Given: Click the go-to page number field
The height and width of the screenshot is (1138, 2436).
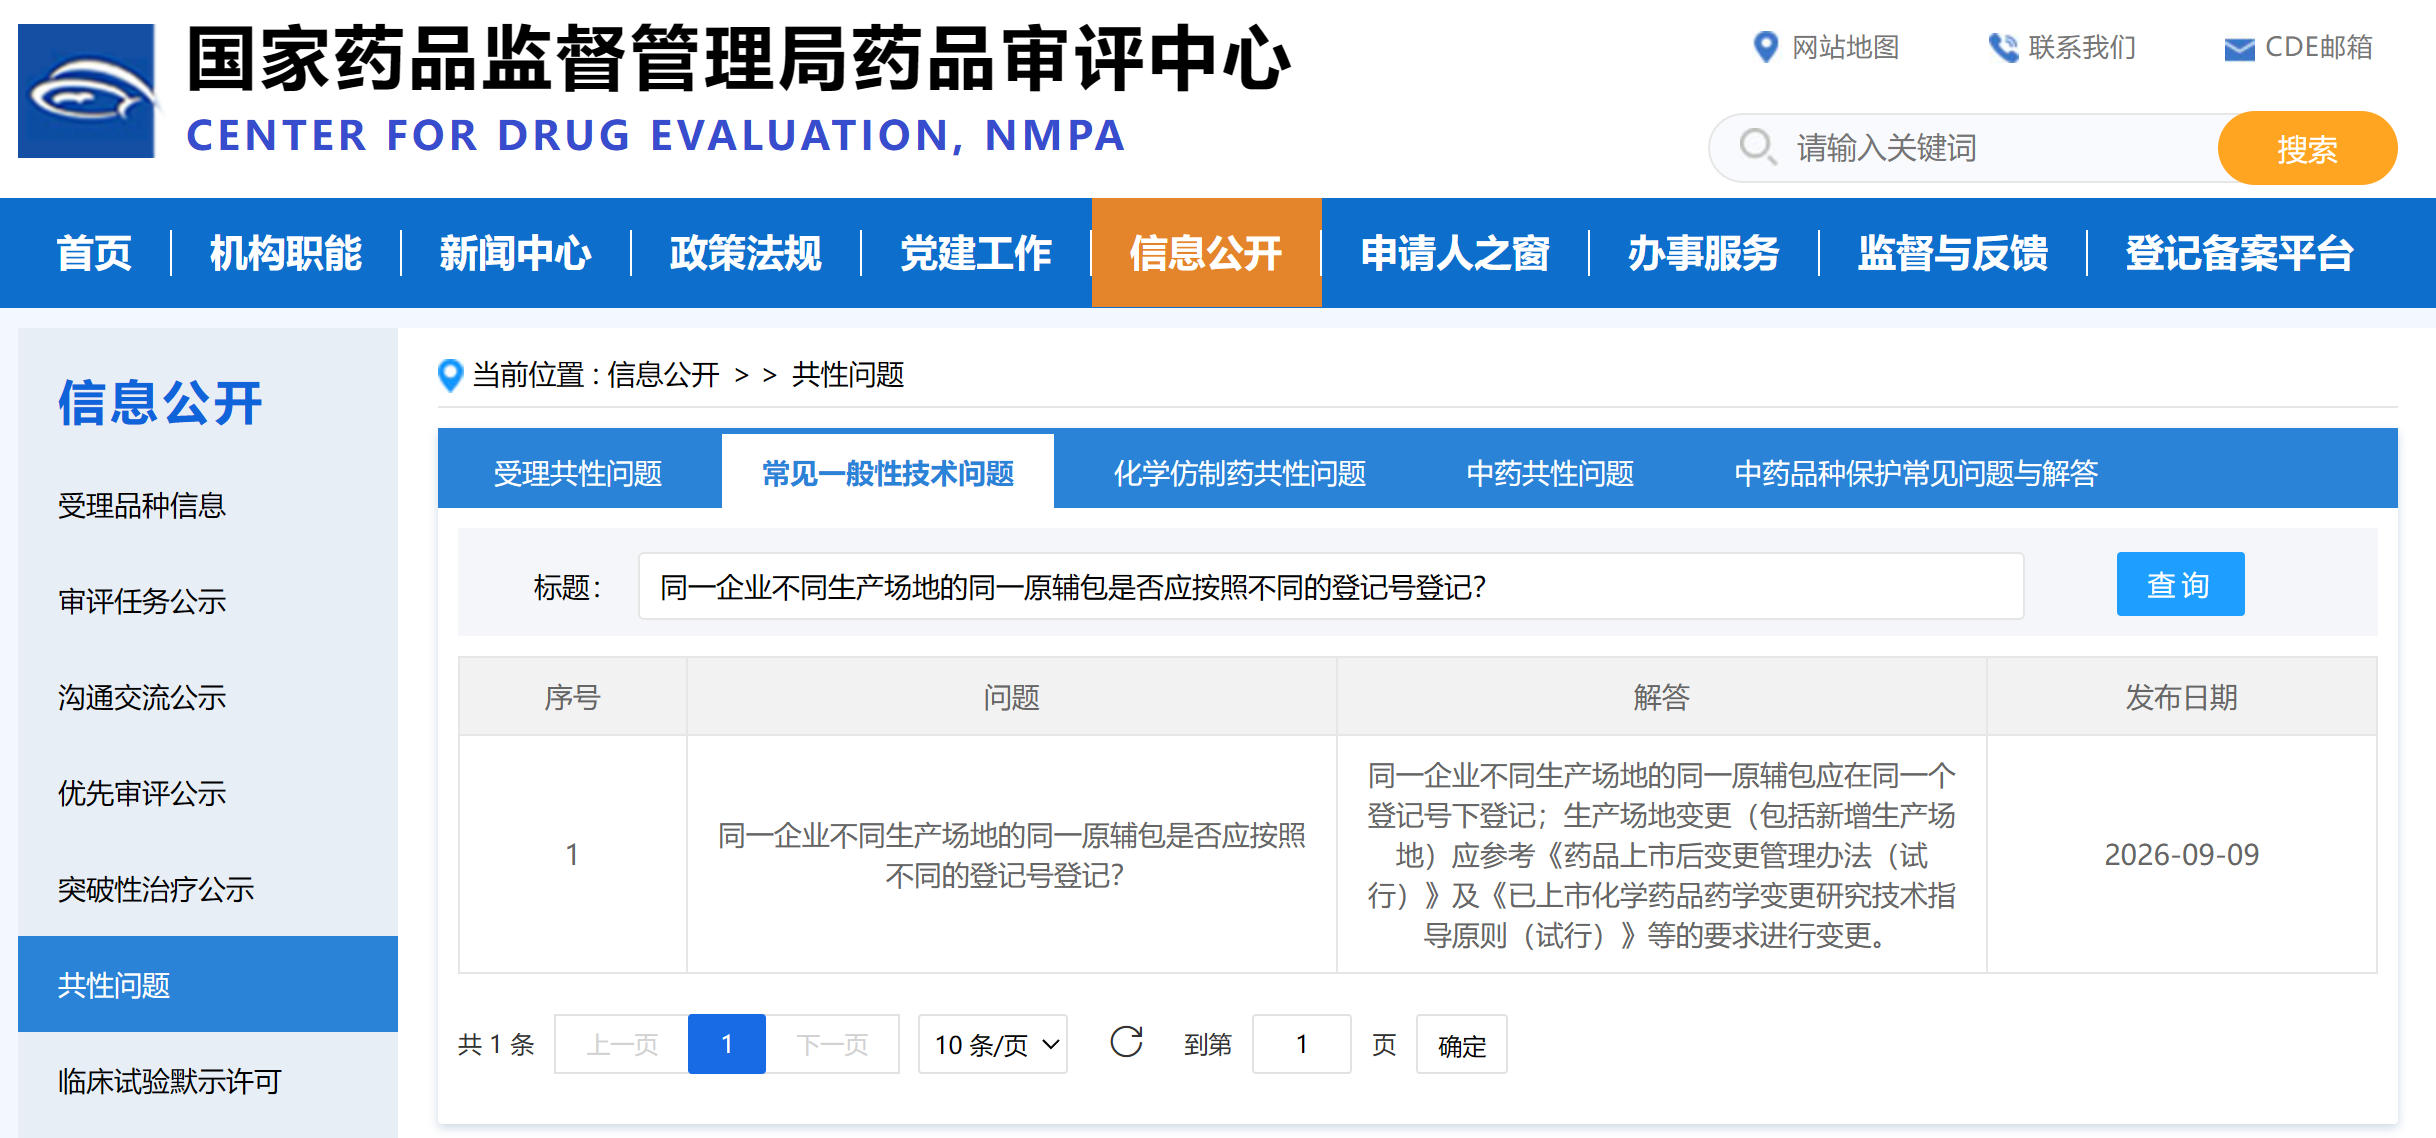Looking at the screenshot, I should pyautogui.click(x=1302, y=1044).
